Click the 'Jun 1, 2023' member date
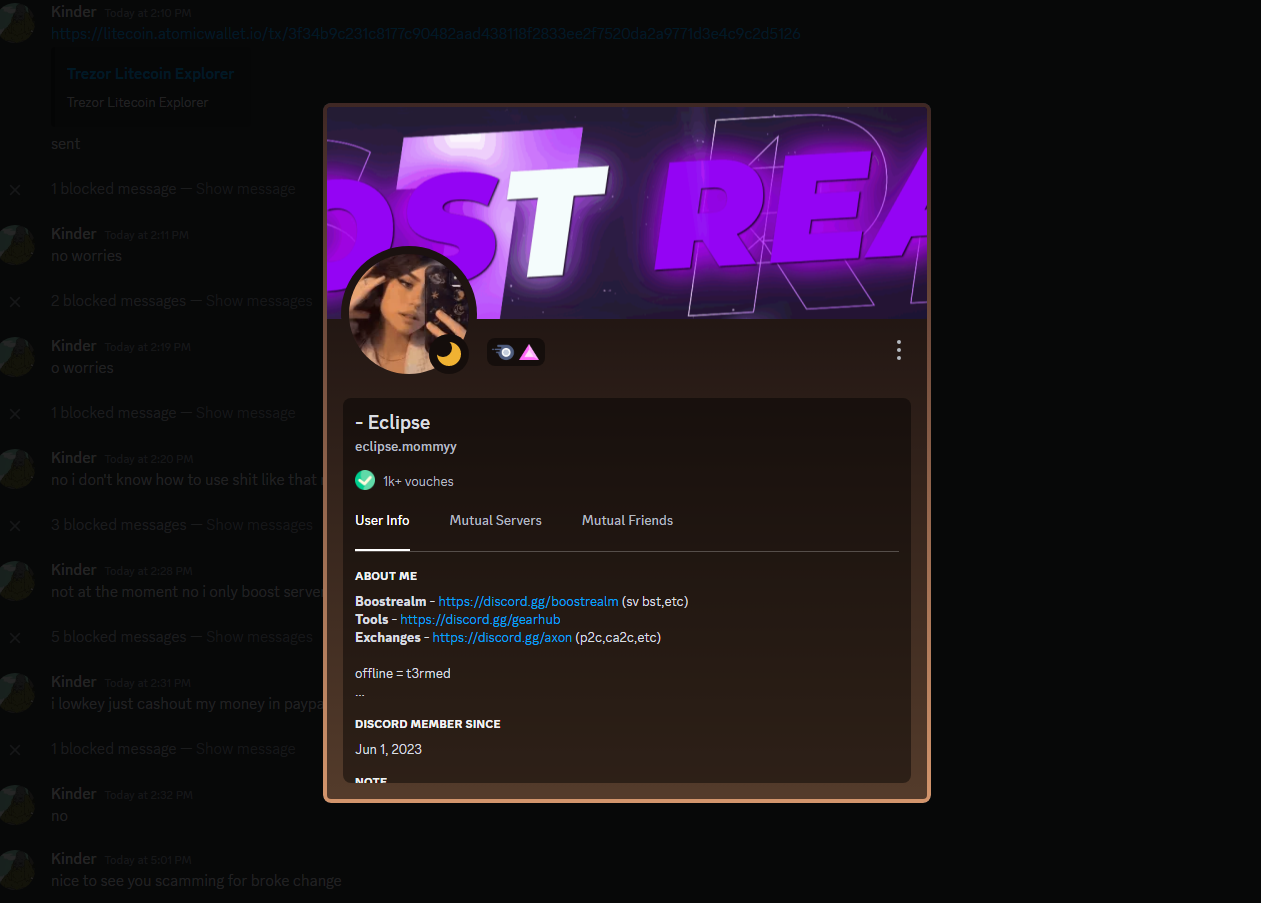 (388, 749)
